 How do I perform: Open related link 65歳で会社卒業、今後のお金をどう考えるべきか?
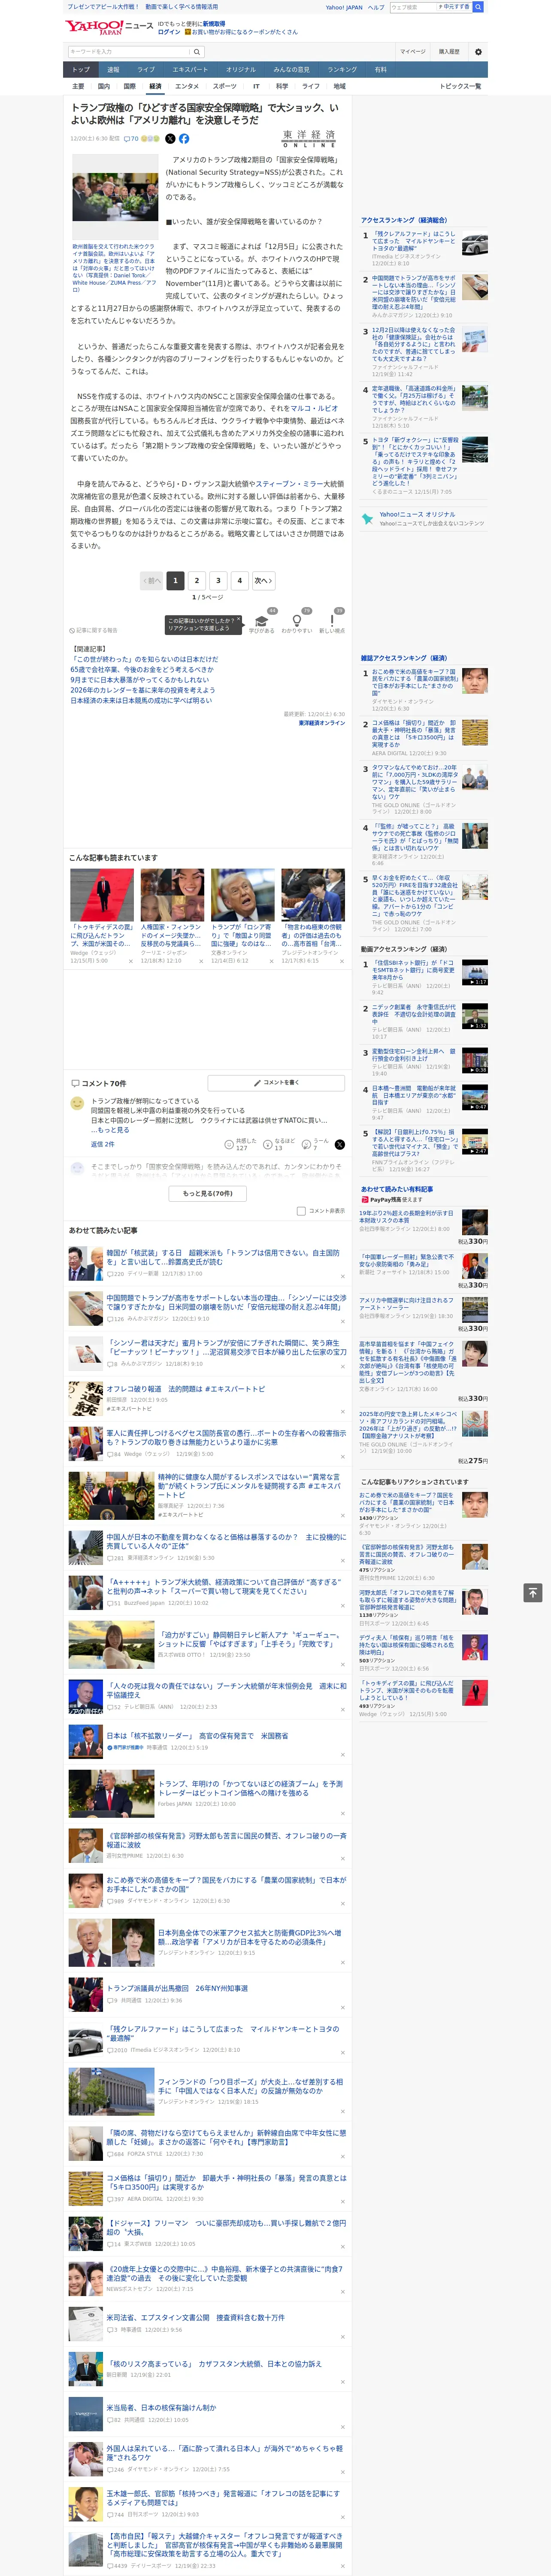tap(142, 670)
